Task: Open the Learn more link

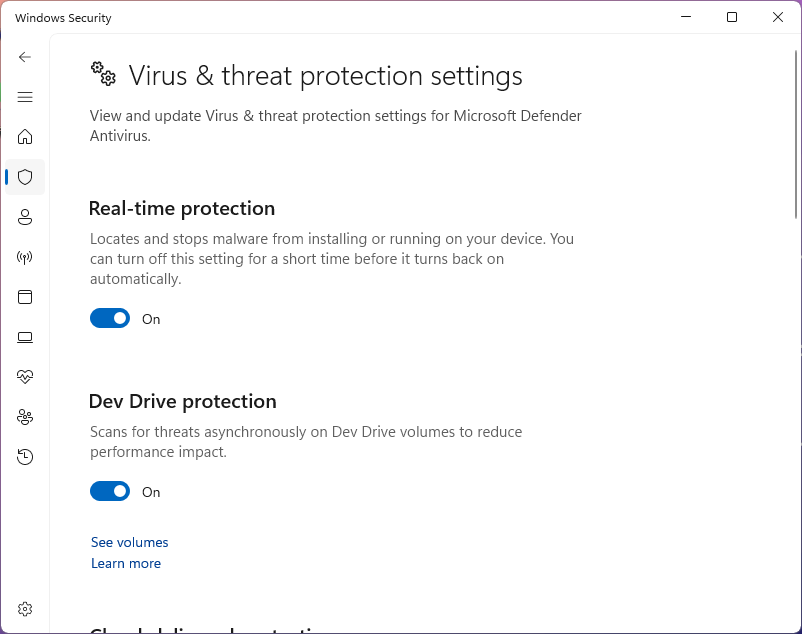Action: pyautogui.click(x=126, y=564)
